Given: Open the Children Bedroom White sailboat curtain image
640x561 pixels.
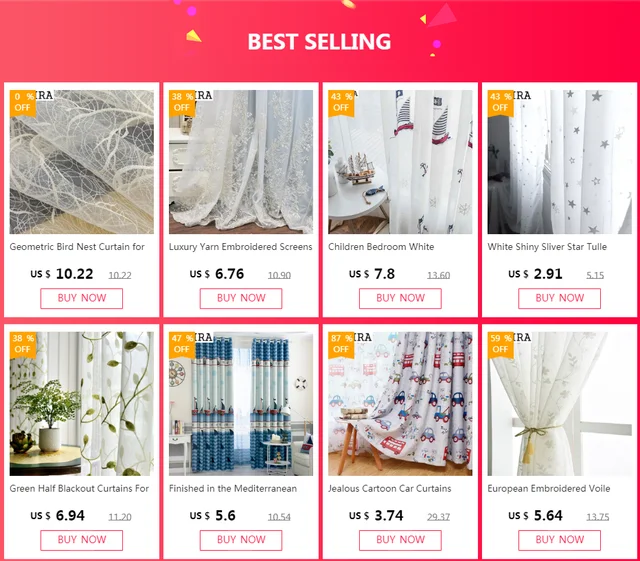Looking at the screenshot, I should (x=400, y=162).
